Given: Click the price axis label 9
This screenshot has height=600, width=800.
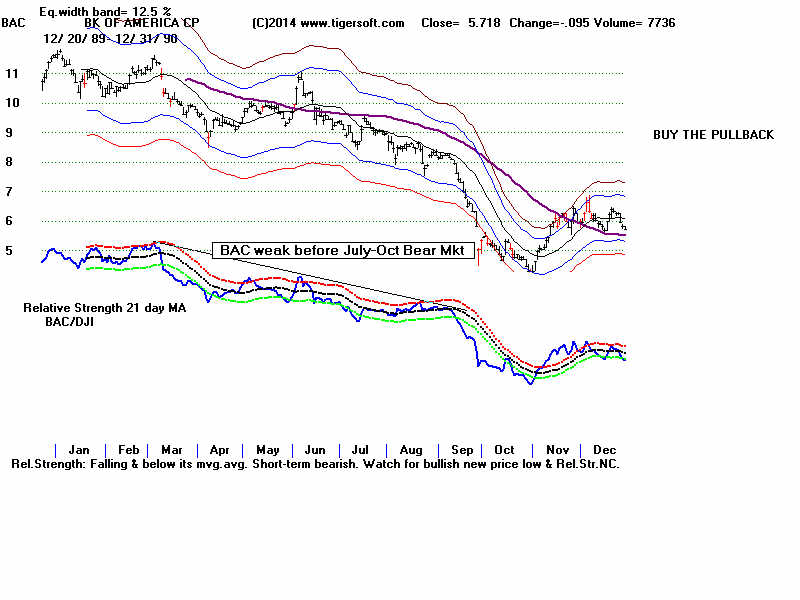Looking at the screenshot, I should (9, 133).
